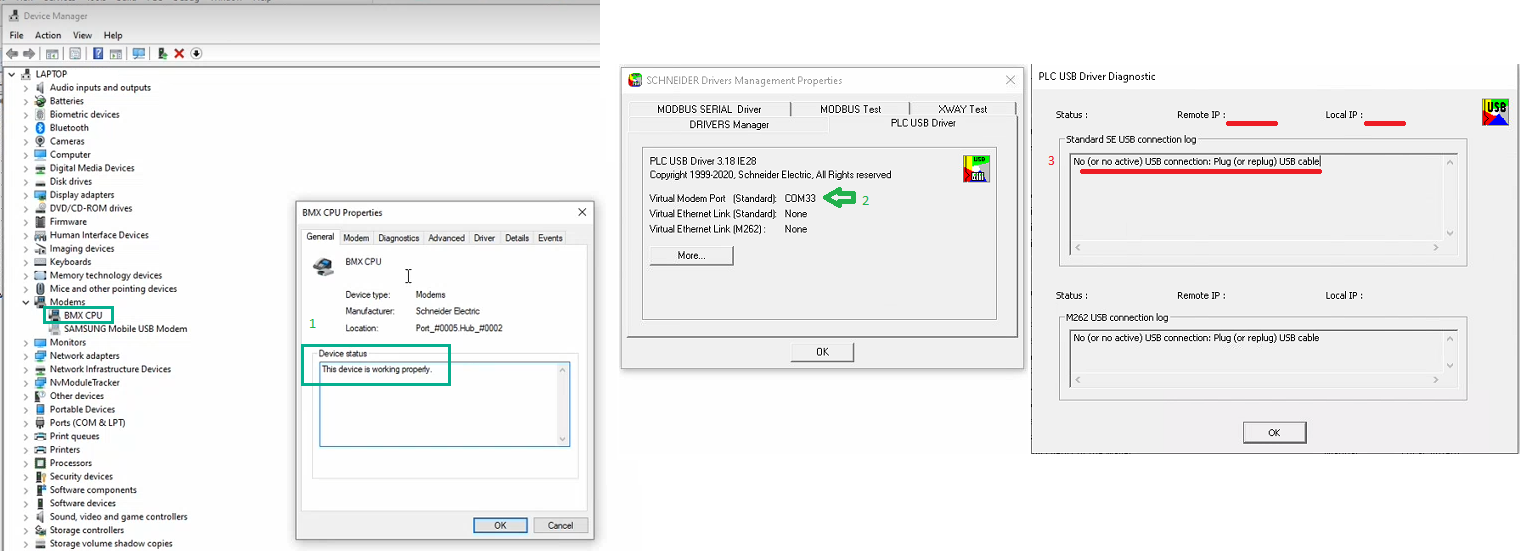The height and width of the screenshot is (551, 1521).
Task: Click the Device Manager title bar icon
Action: point(12,16)
